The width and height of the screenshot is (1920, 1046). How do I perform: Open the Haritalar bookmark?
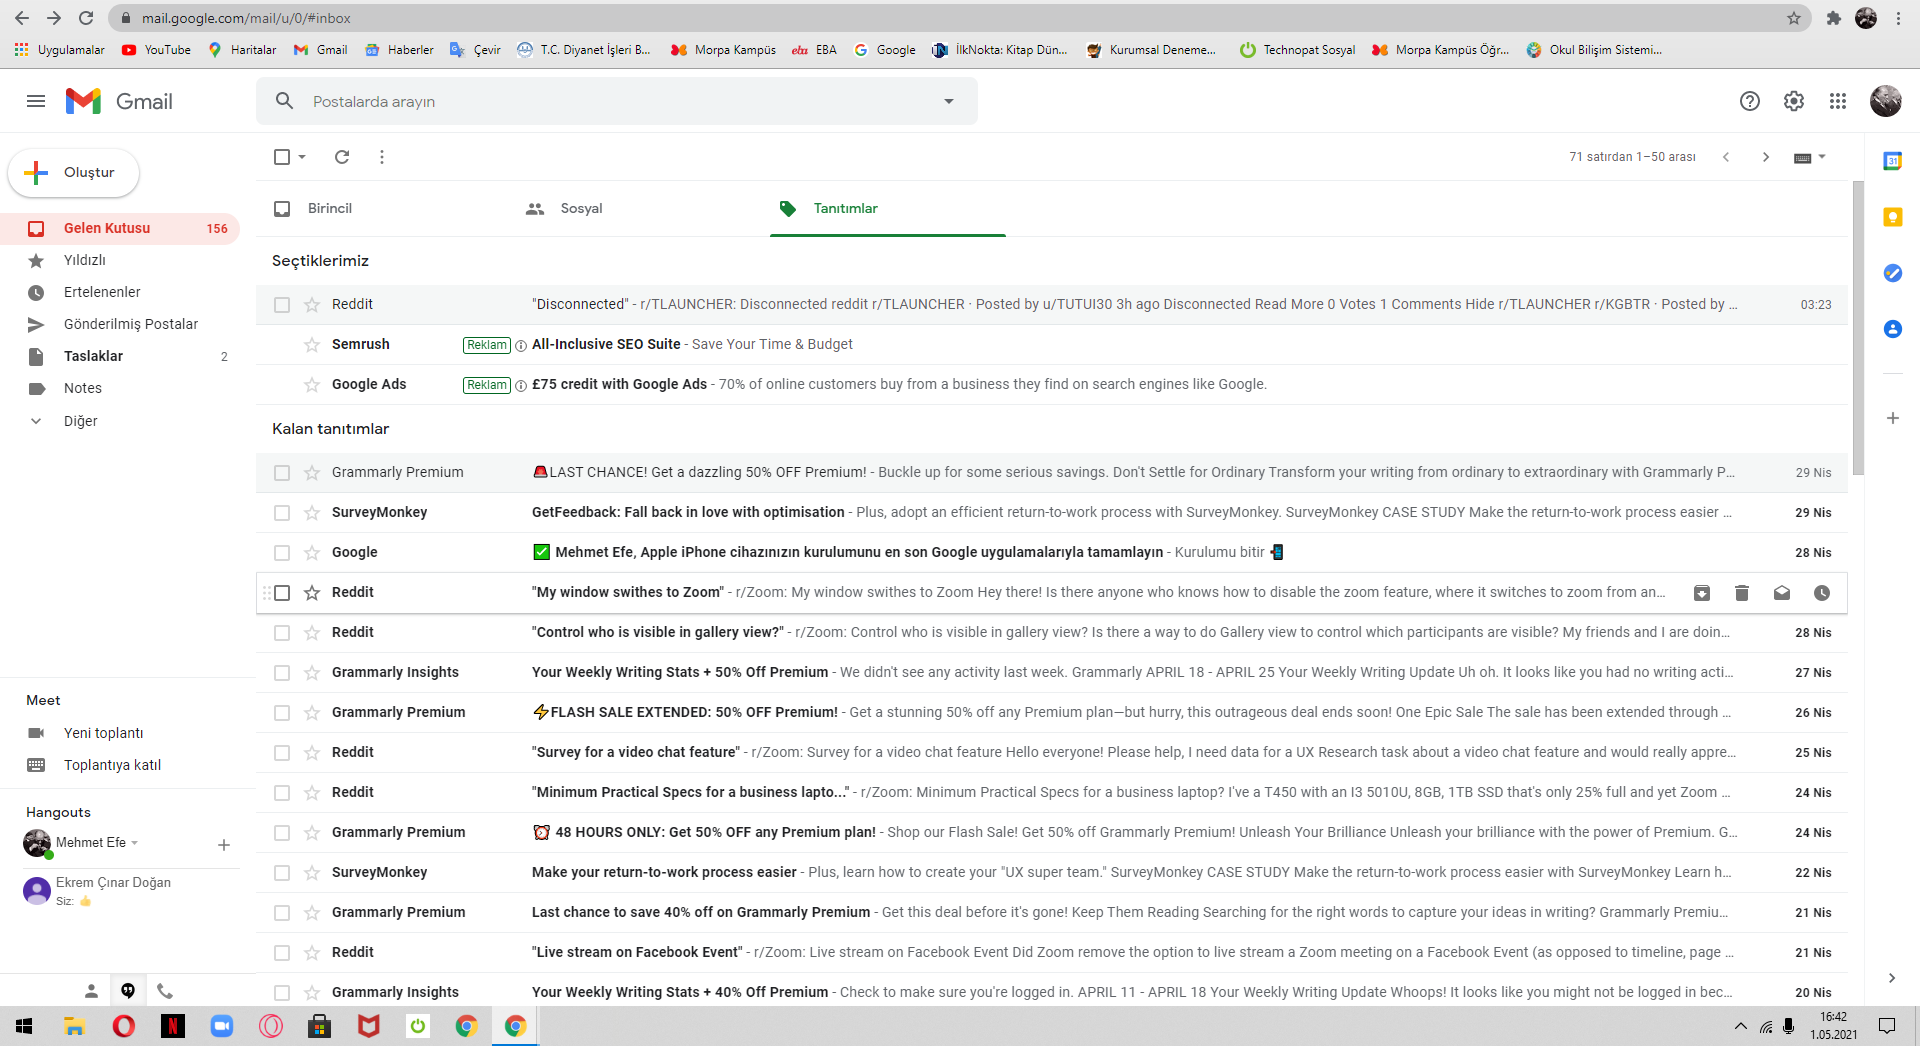tap(242, 50)
